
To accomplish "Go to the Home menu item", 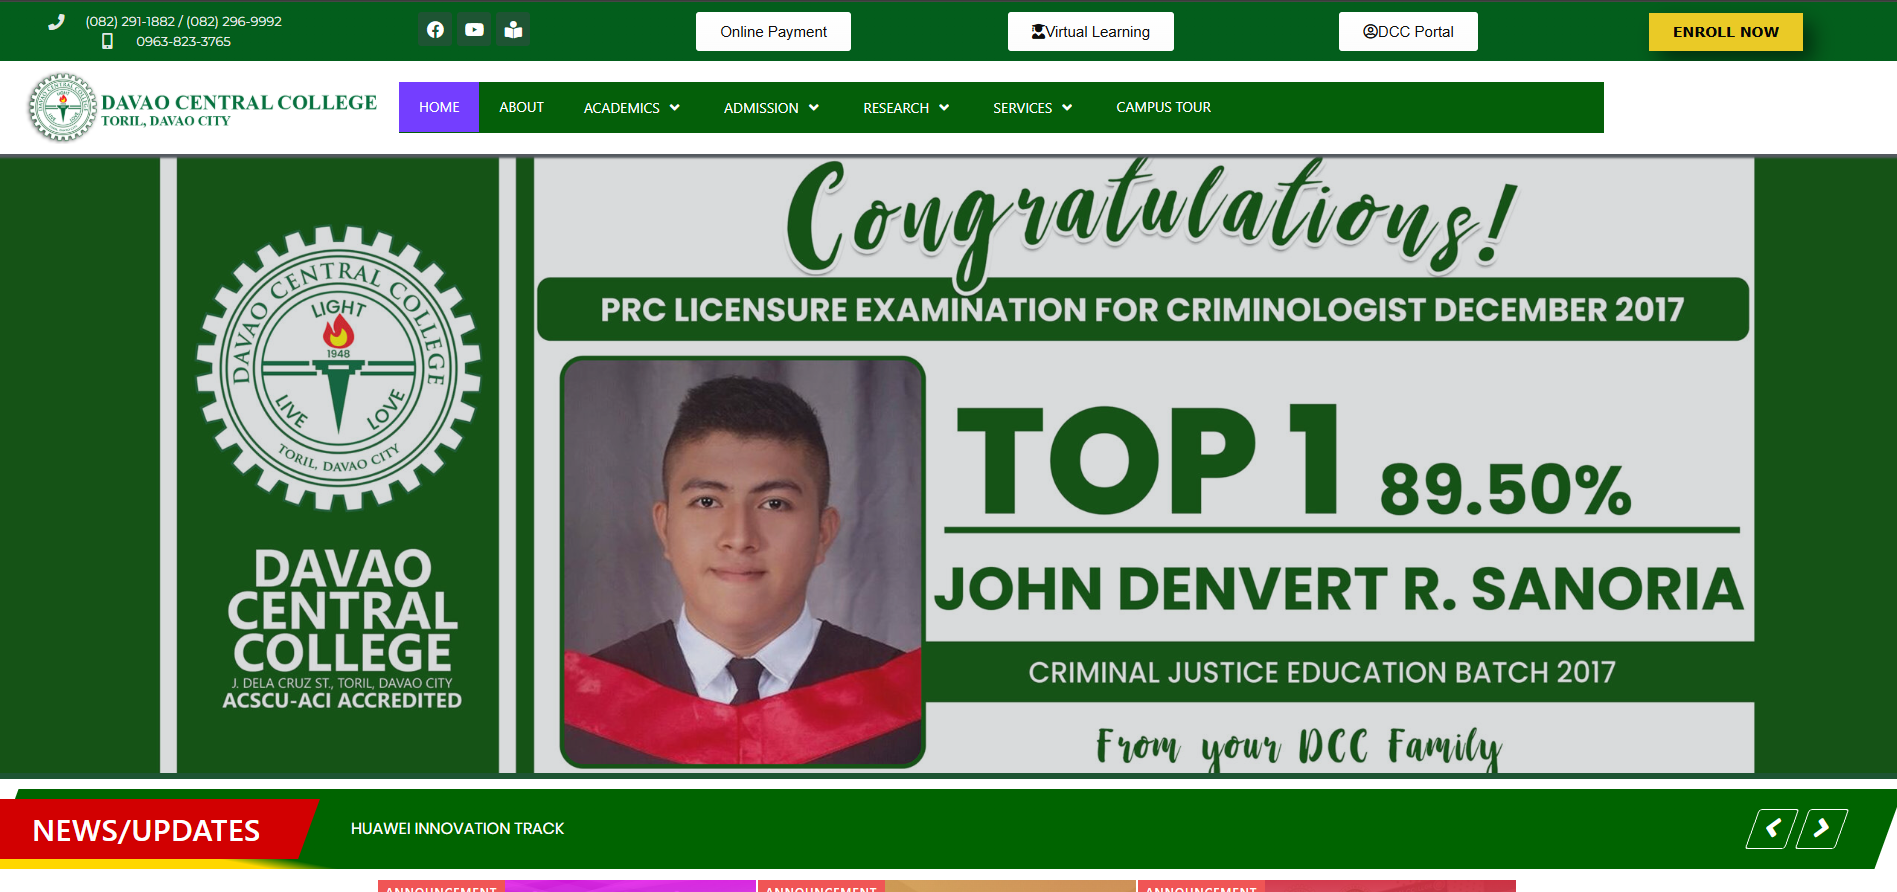I will coord(439,107).
